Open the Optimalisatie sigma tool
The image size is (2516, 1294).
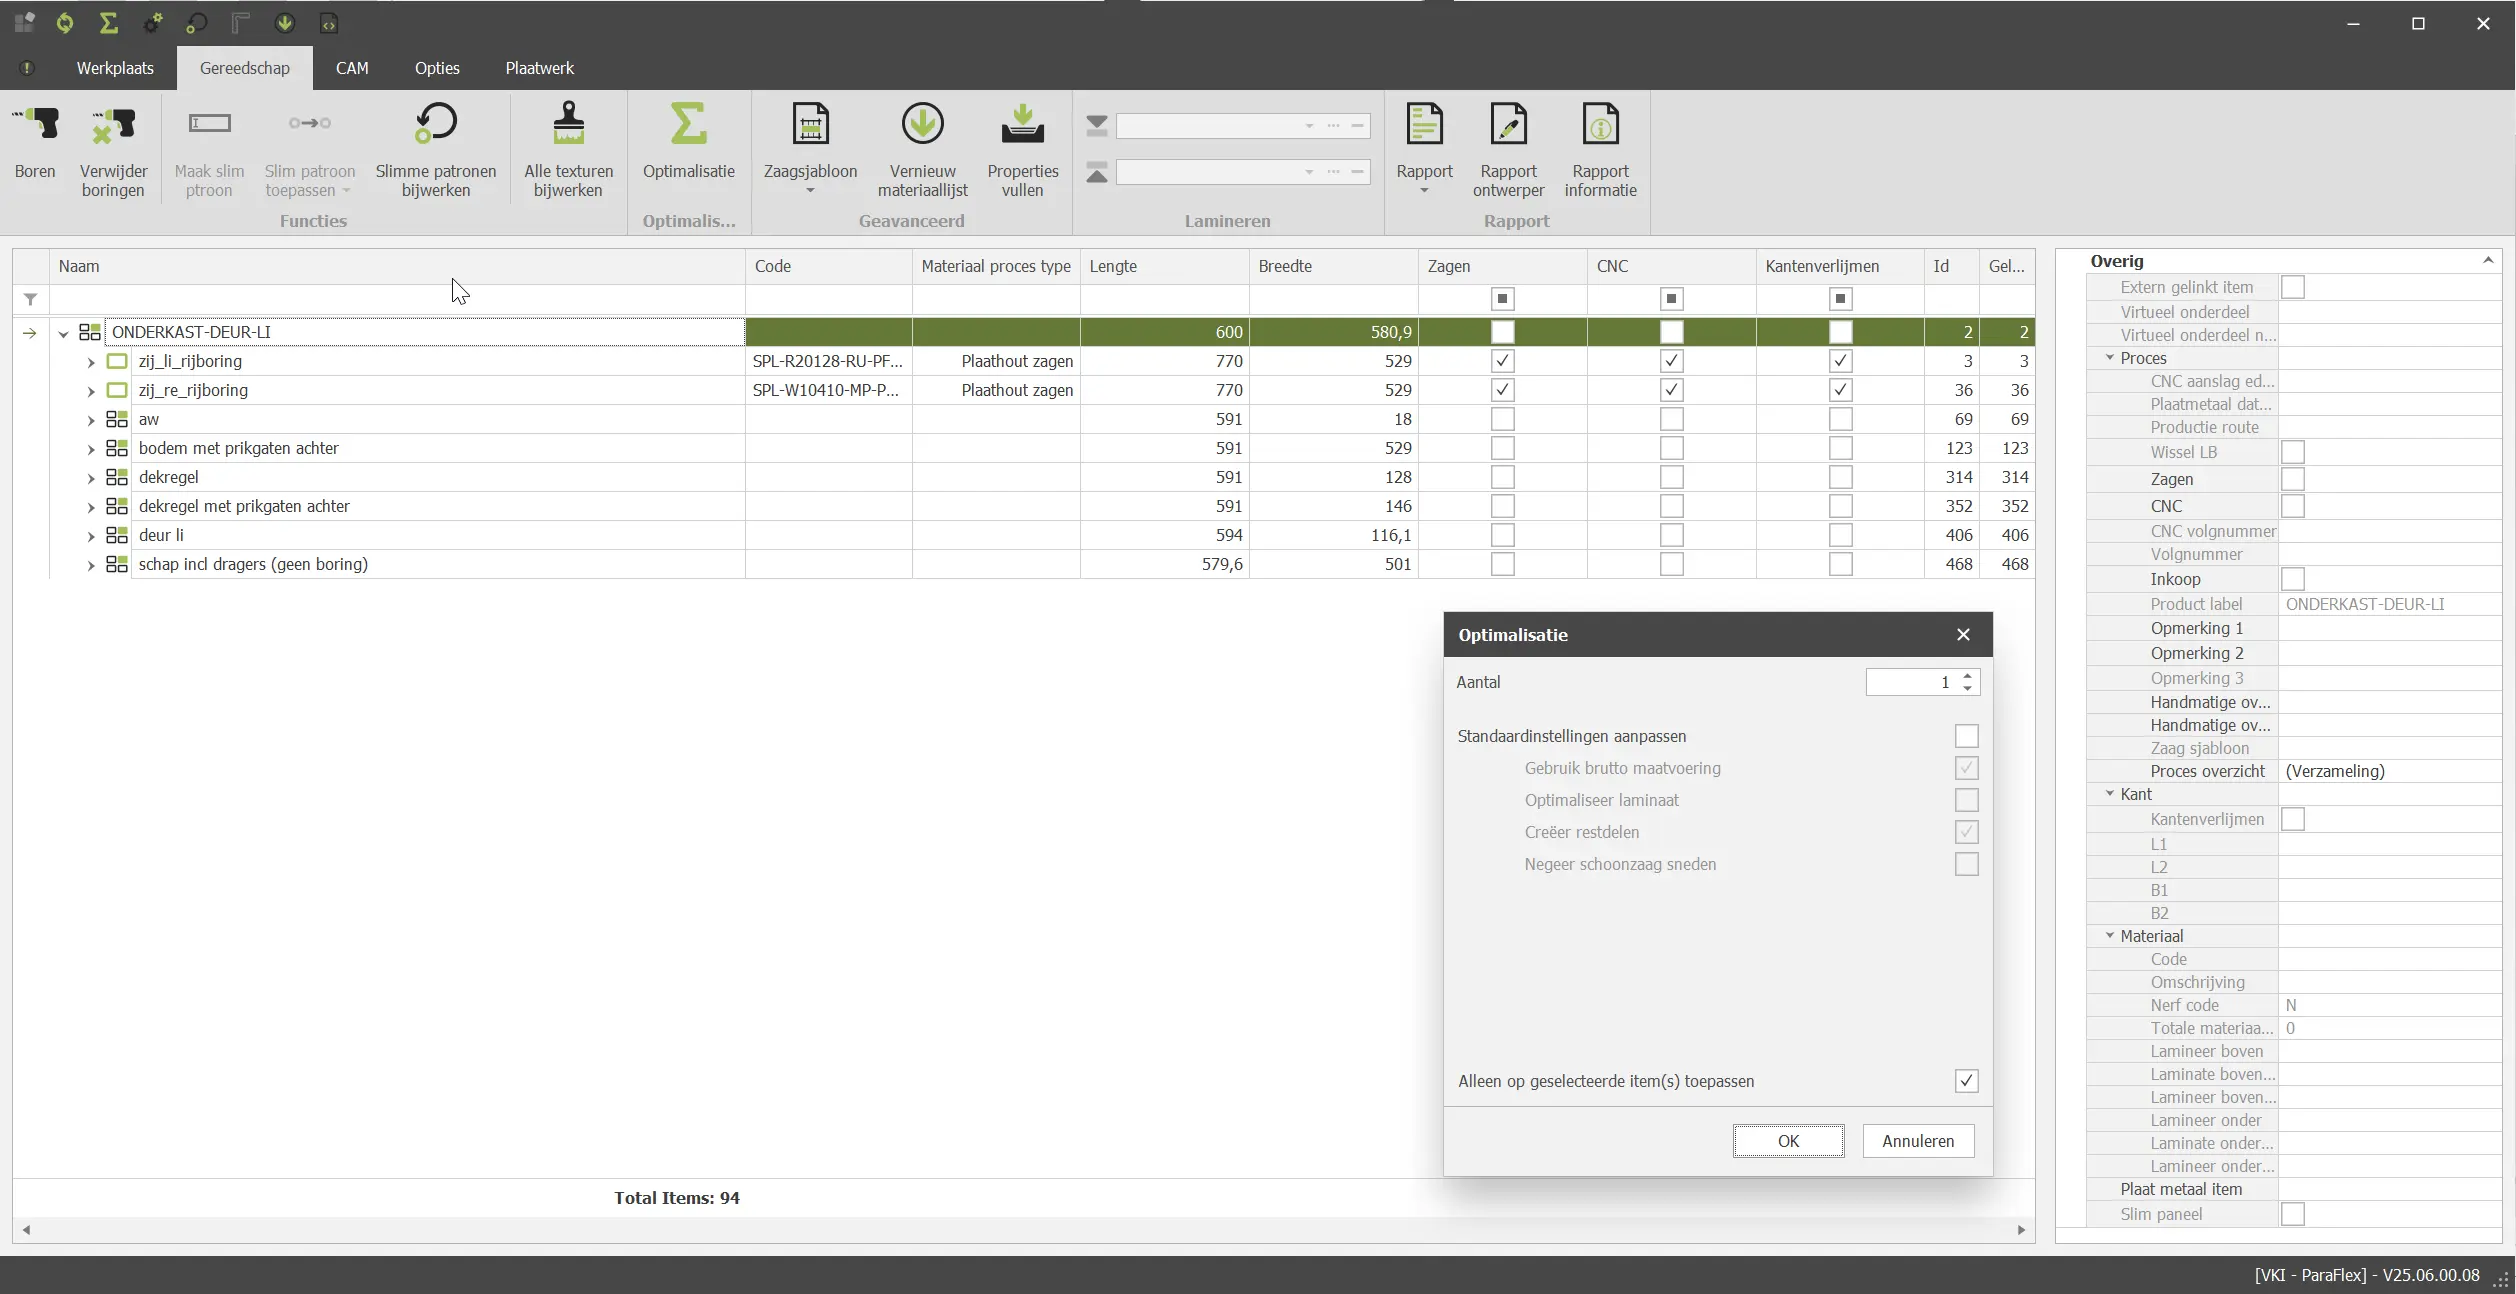(x=688, y=125)
